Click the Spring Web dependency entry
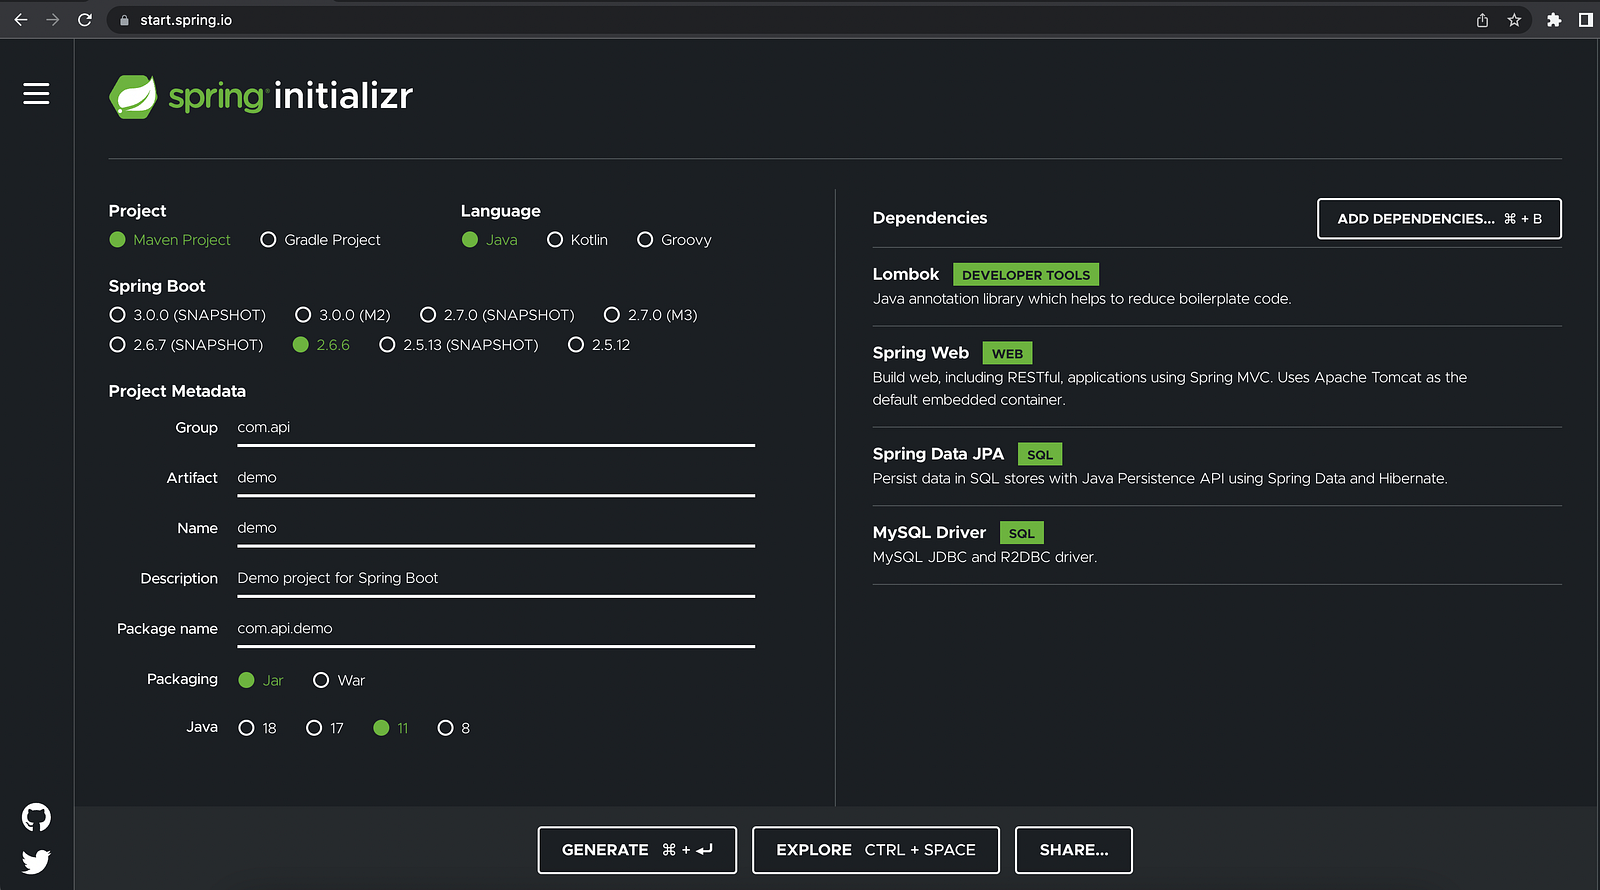The width and height of the screenshot is (1600, 890). [1217, 376]
